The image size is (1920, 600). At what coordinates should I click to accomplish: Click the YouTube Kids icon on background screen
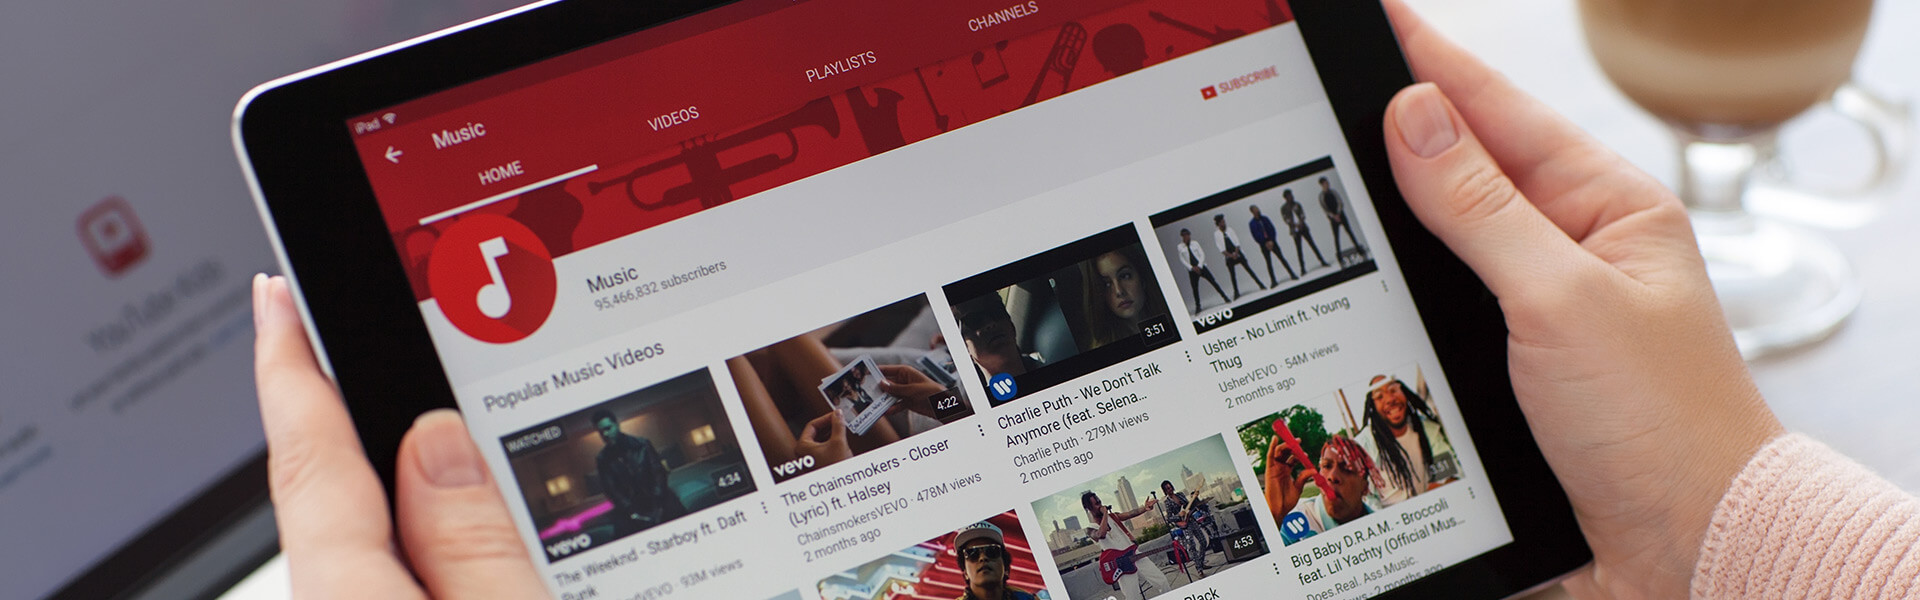click(113, 236)
